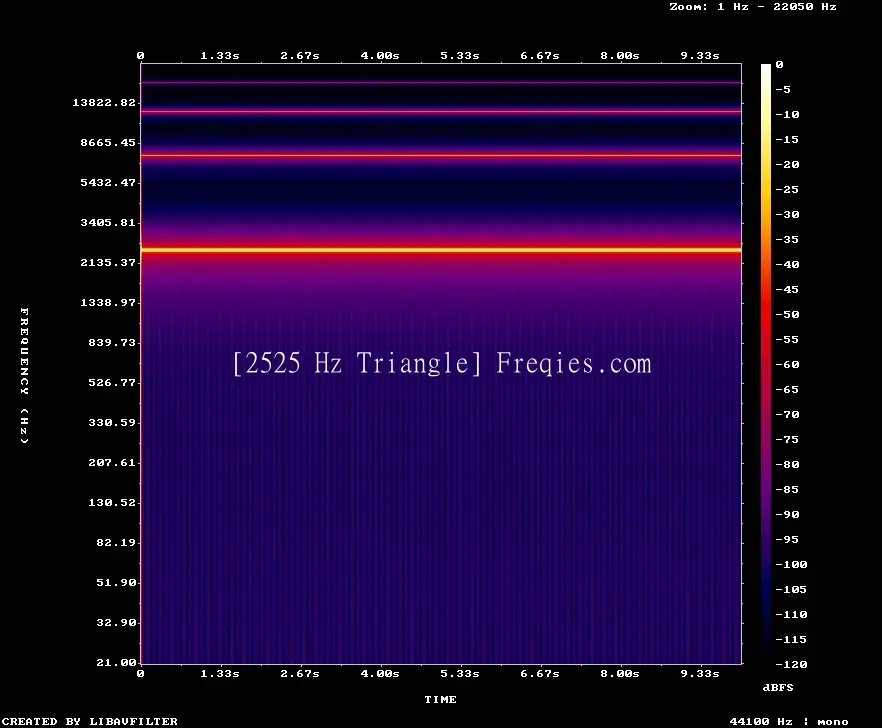Screen dimensions: 882x728
Task: Click the -70 dBFS scale value
Action: (787, 415)
